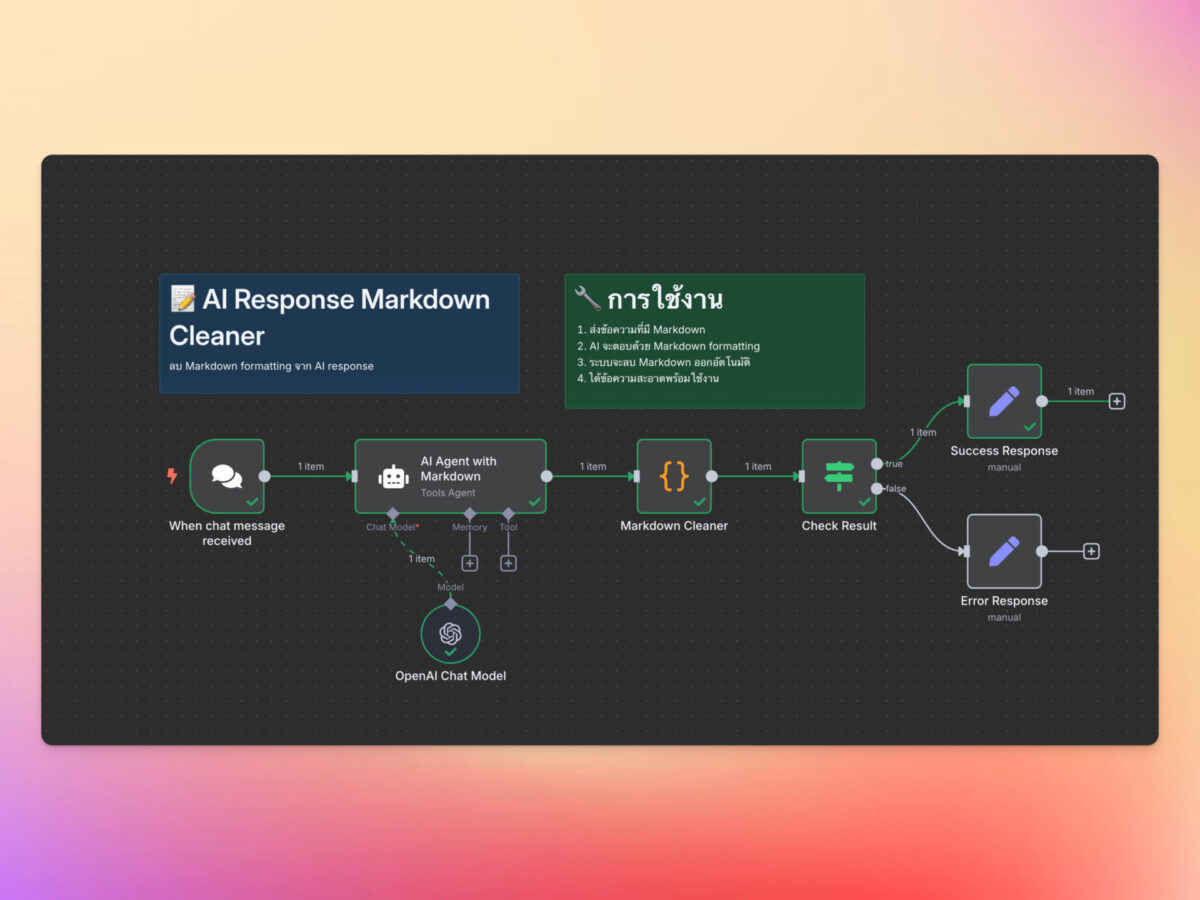Click the chat trigger node output connector
The image size is (1200, 900).
coord(264,476)
